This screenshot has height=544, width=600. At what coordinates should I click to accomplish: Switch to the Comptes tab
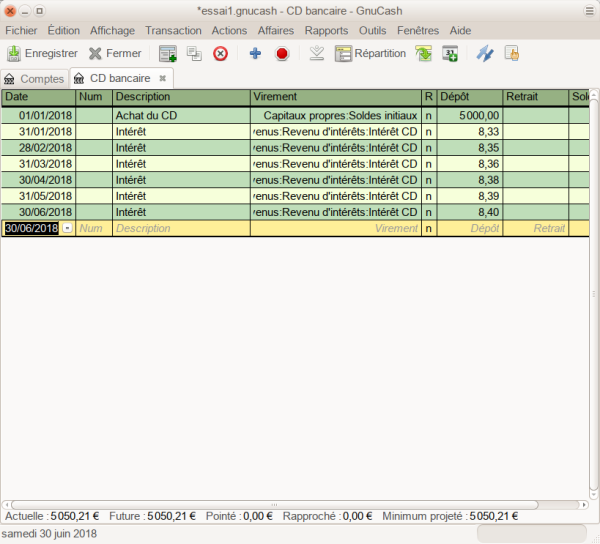coord(34,78)
